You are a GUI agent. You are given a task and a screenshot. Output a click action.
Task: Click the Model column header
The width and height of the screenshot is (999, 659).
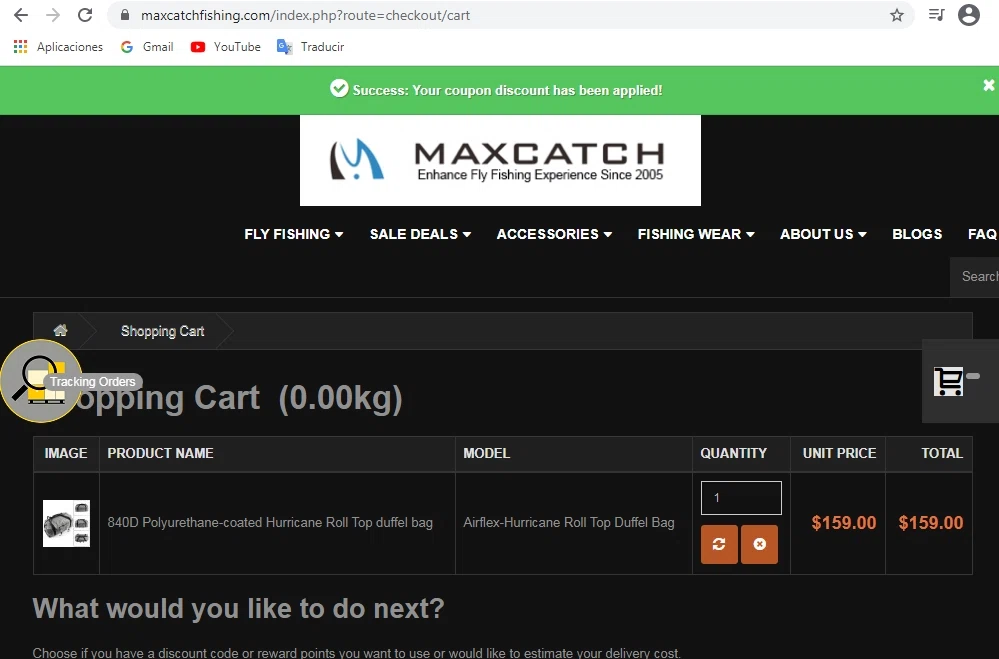click(x=487, y=453)
